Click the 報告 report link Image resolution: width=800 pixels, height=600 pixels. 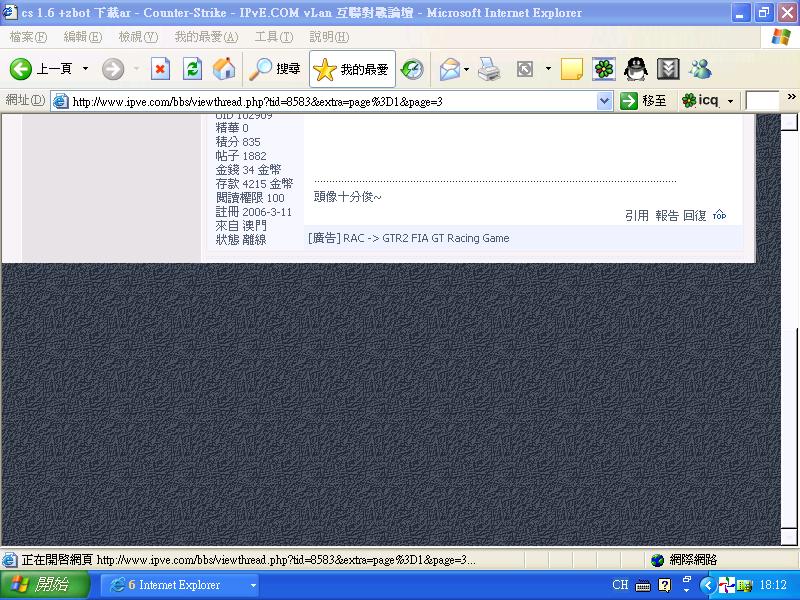(667, 215)
